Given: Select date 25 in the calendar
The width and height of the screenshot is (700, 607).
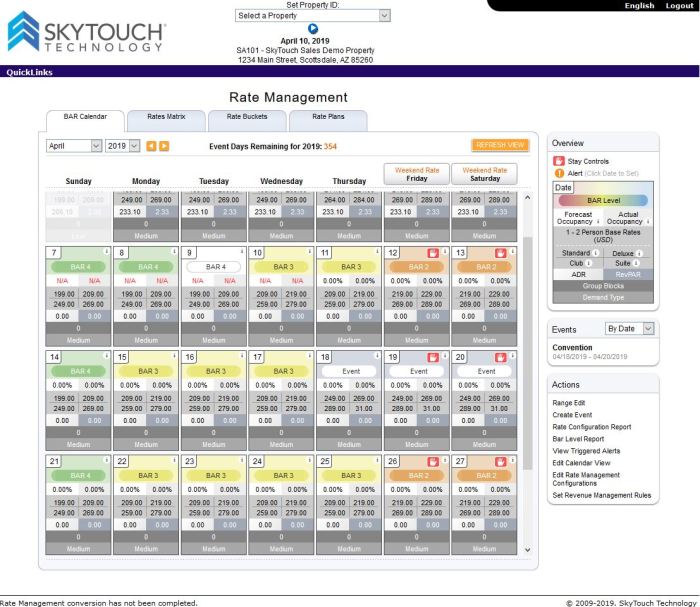Looking at the screenshot, I should pyautogui.click(x=325, y=461).
